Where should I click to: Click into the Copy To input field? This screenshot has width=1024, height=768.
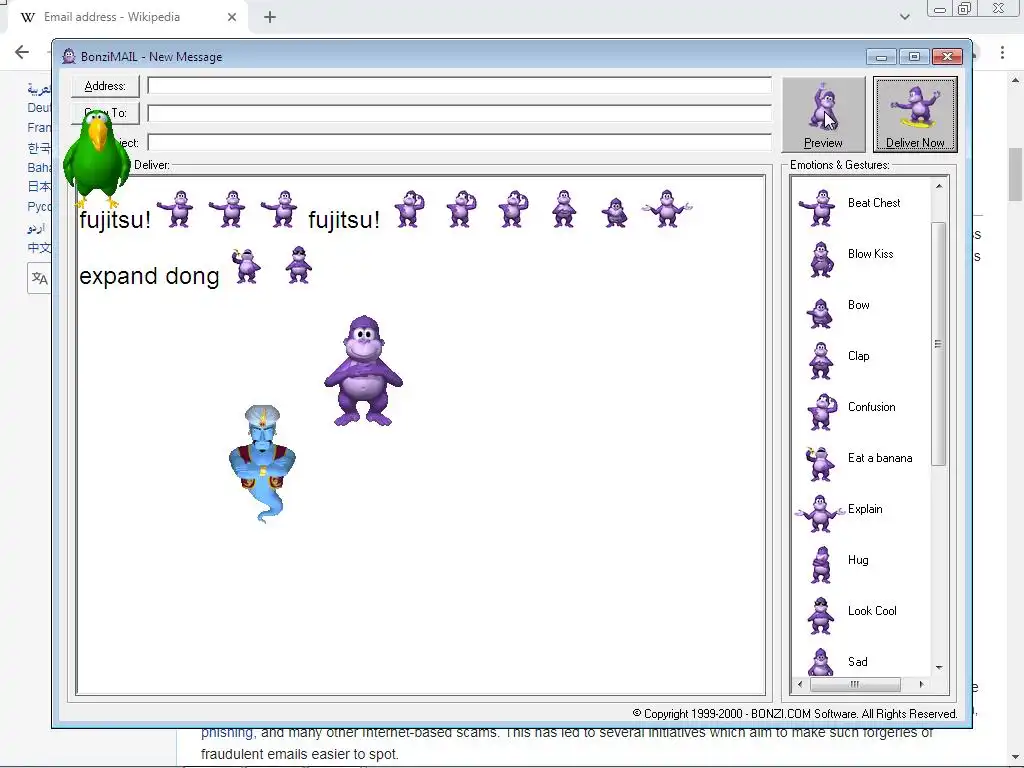(459, 114)
